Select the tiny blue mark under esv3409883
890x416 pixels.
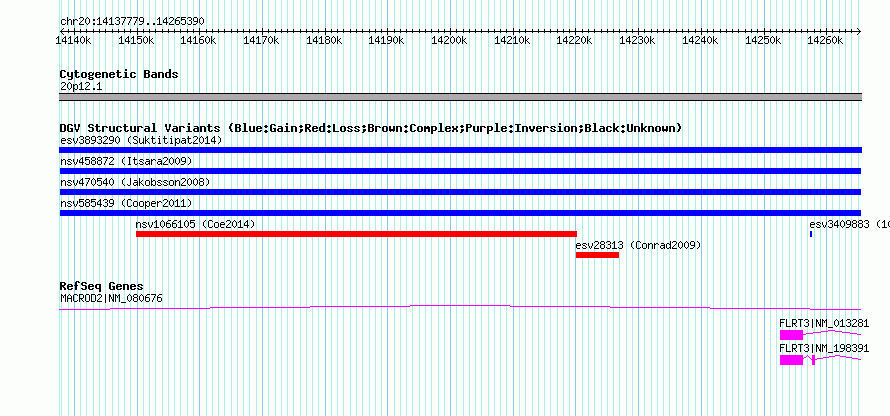click(811, 234)
